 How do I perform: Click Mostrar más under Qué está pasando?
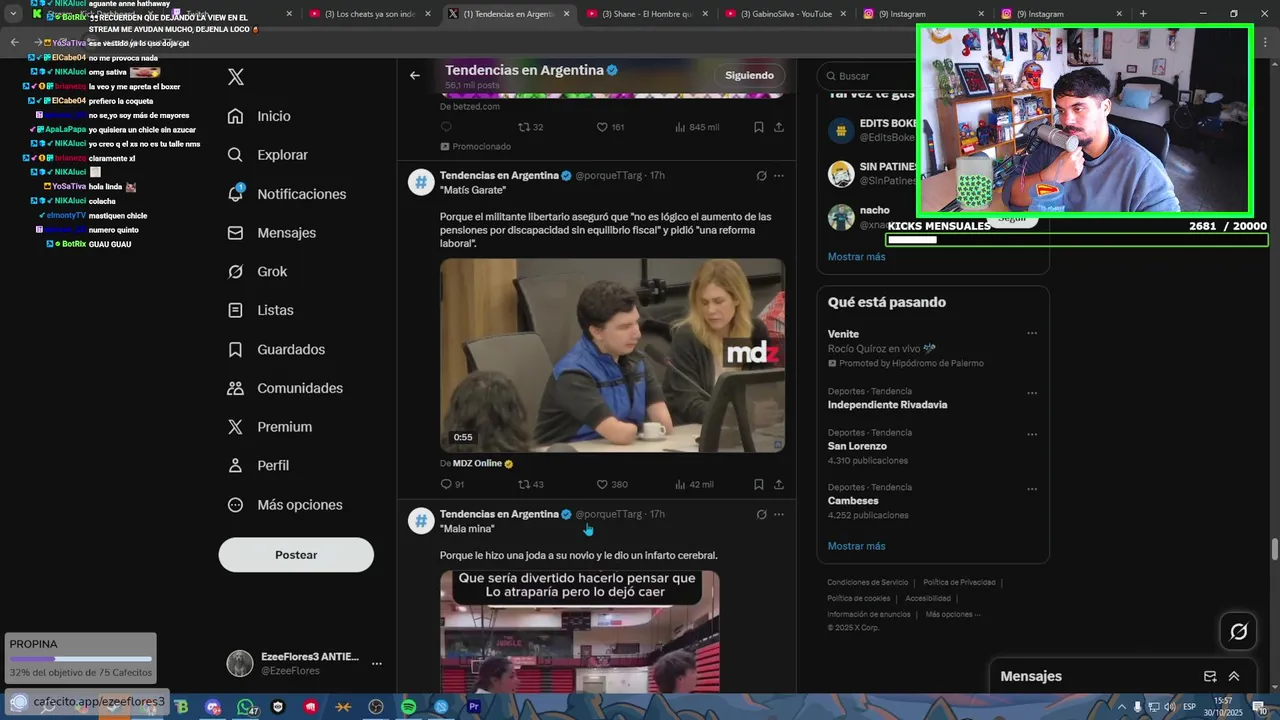(856, 547)
